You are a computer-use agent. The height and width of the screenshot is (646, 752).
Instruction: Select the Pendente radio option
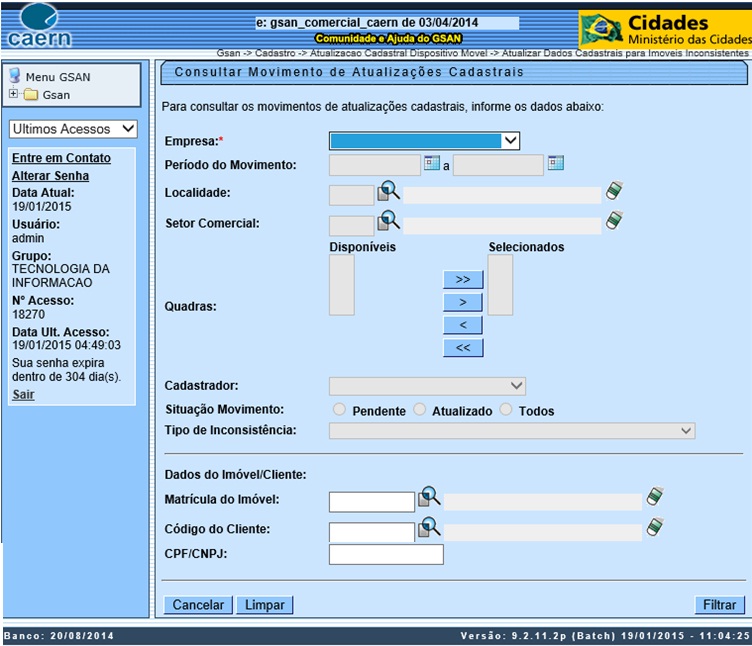(340, 410)
